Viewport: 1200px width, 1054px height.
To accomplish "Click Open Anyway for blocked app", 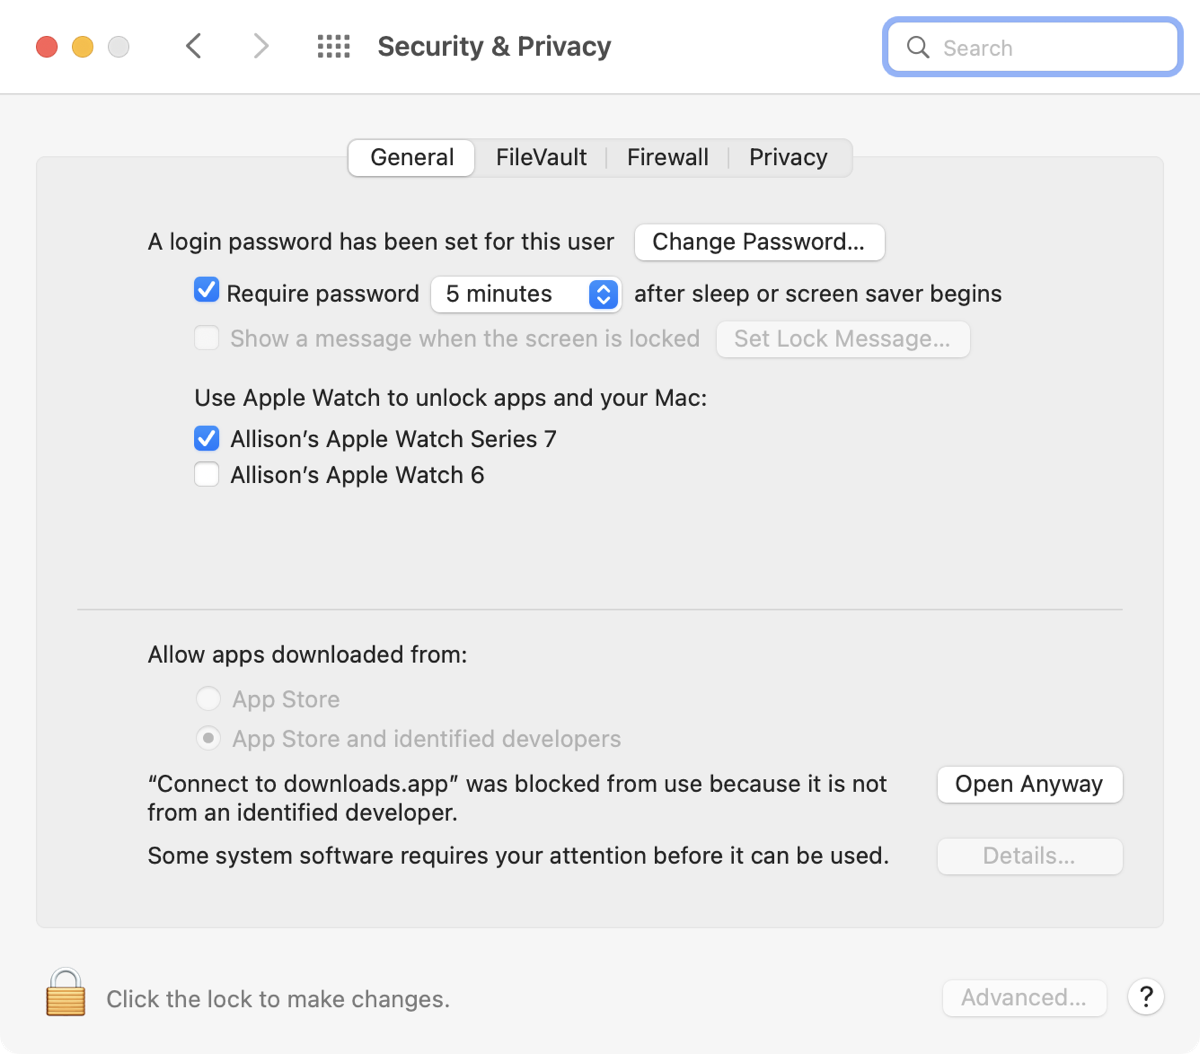I will point(1029,785).
